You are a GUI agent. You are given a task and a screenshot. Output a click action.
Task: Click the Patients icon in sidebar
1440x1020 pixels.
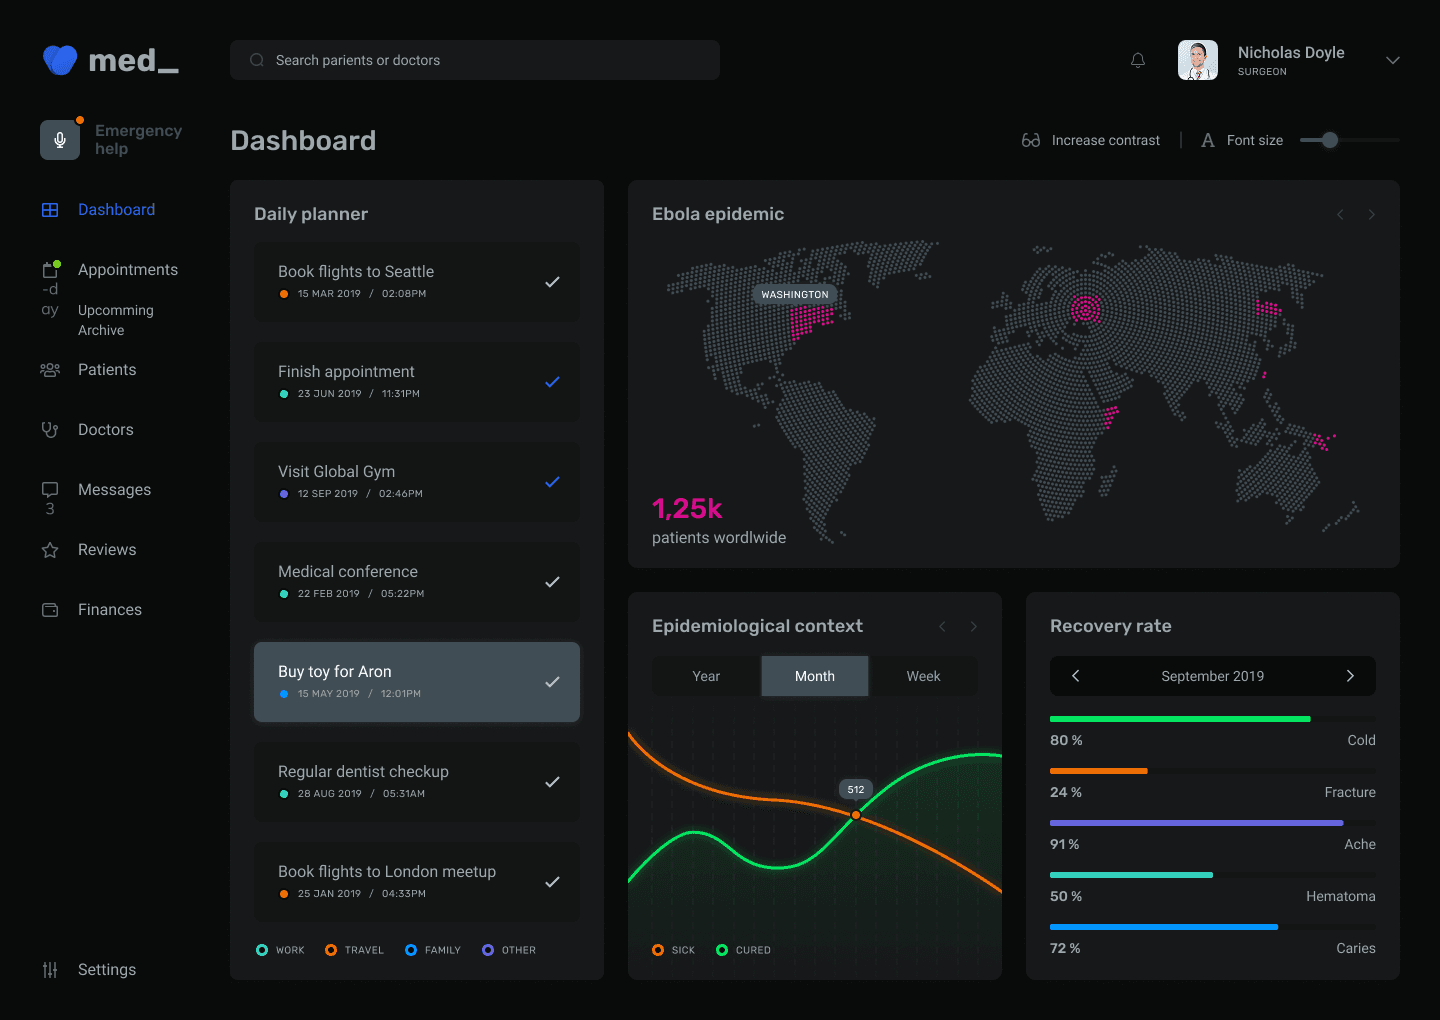point(50,369)
